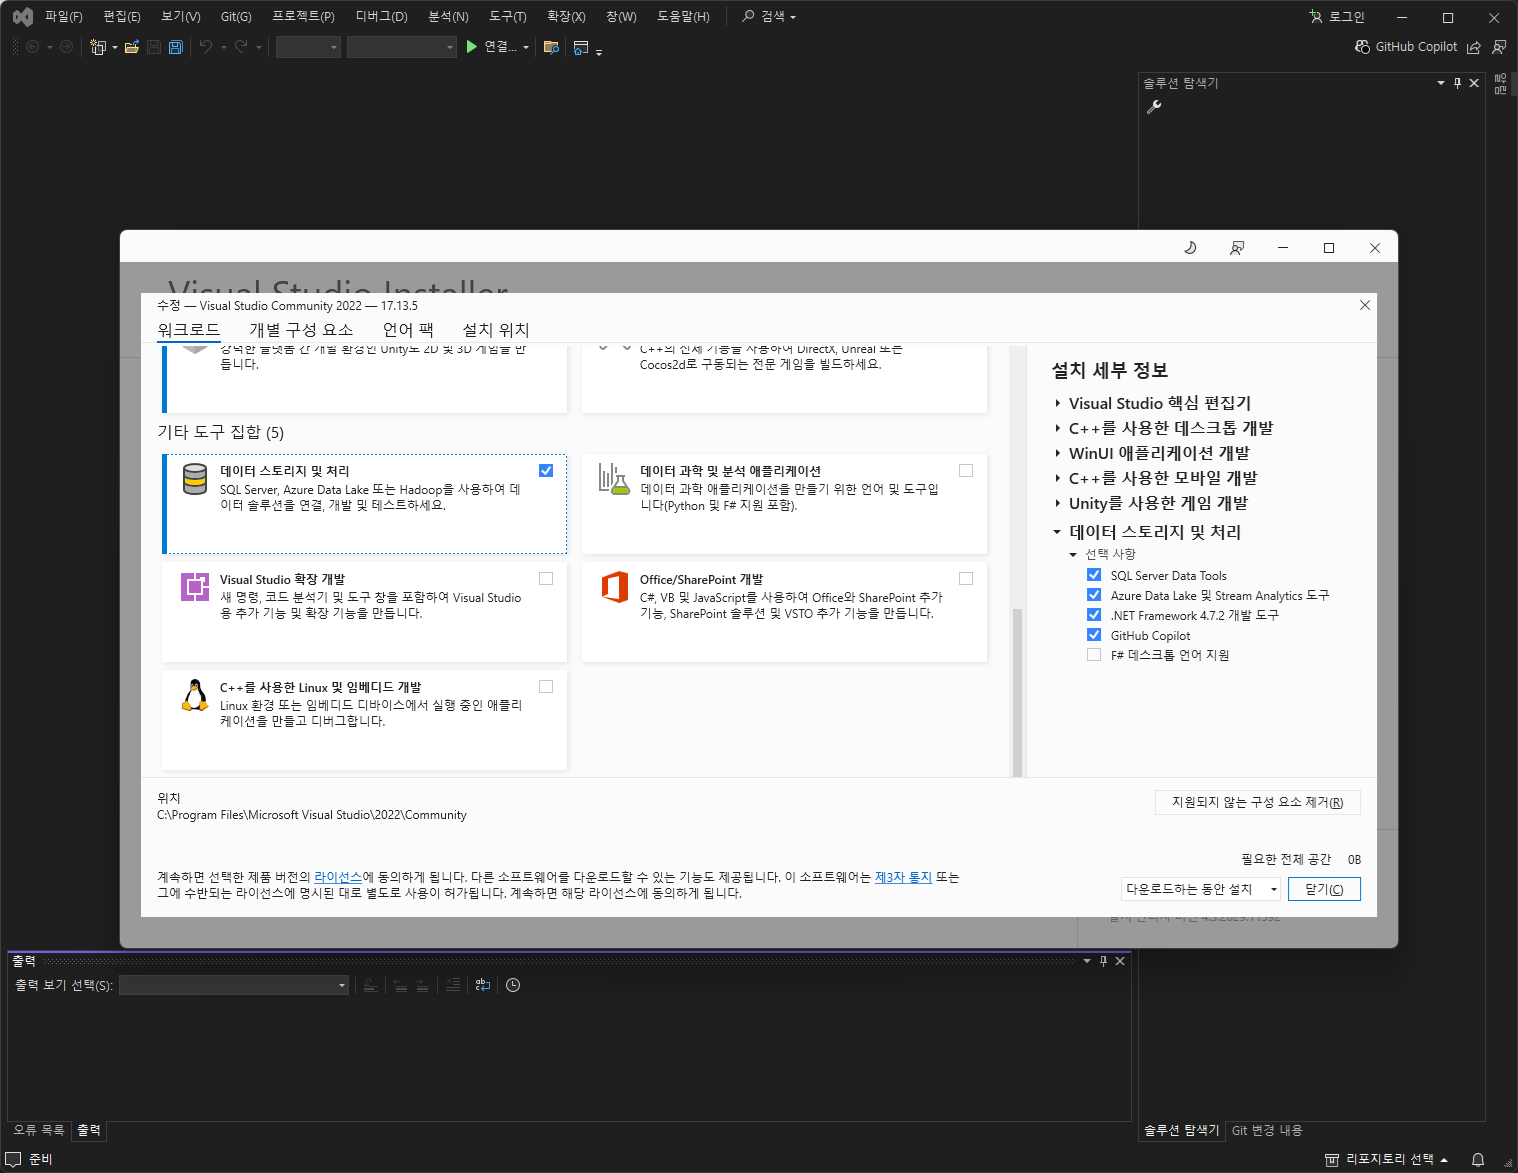
Task: Open the 리포지토리 선택 dropdown in status bar
Action: point(1387,1159)
